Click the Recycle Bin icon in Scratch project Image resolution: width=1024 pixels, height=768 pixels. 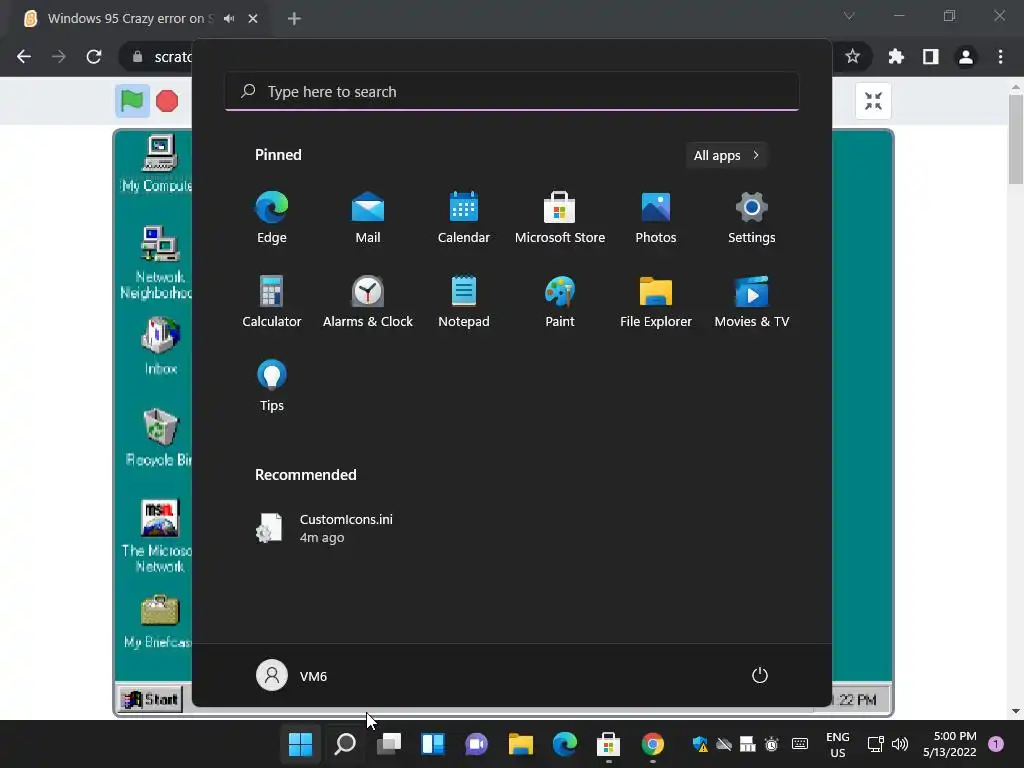[159, 438]
